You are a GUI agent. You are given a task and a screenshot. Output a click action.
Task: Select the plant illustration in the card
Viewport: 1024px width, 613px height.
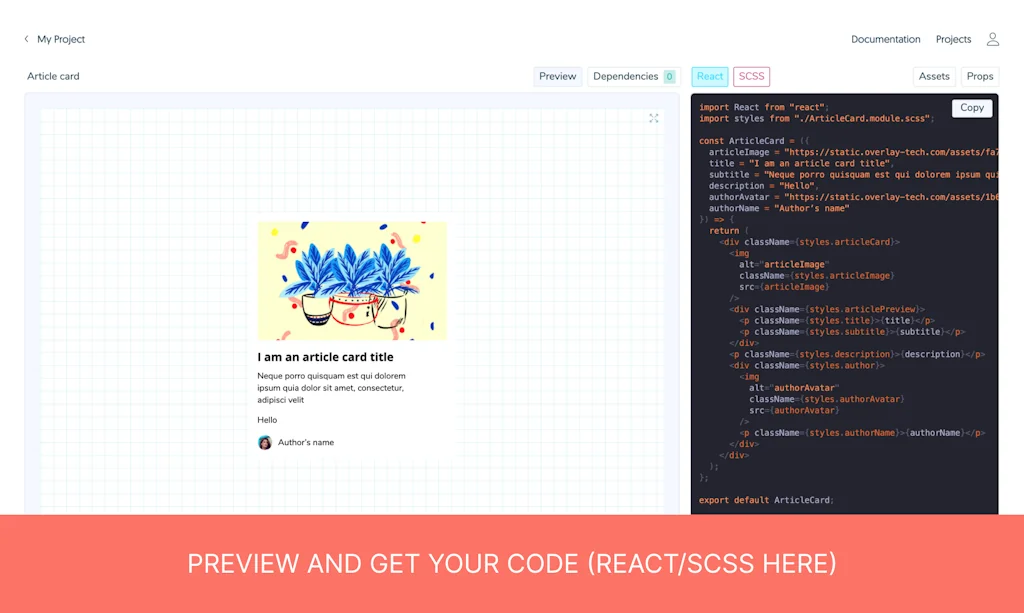pos(352,281)
